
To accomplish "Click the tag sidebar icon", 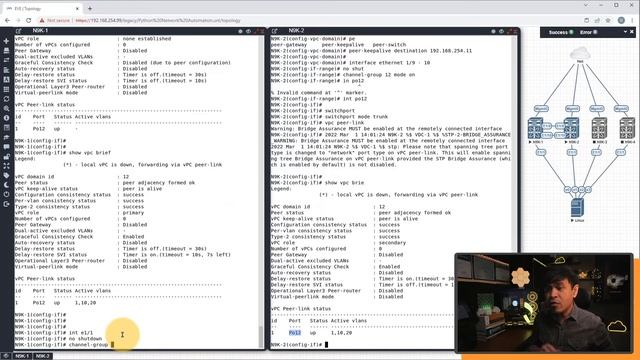I will pos(6,175).
